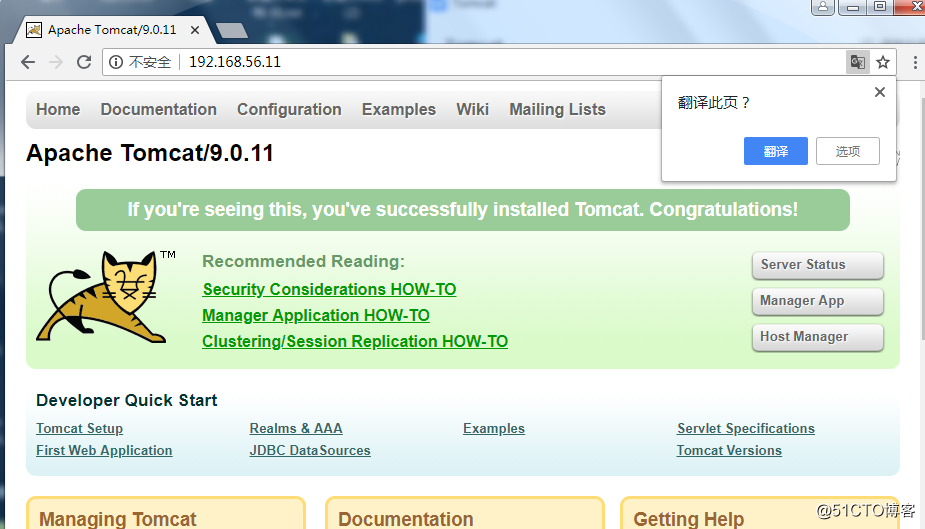
Task: Bookmark this page with the star icon
Action: [883, 62]
